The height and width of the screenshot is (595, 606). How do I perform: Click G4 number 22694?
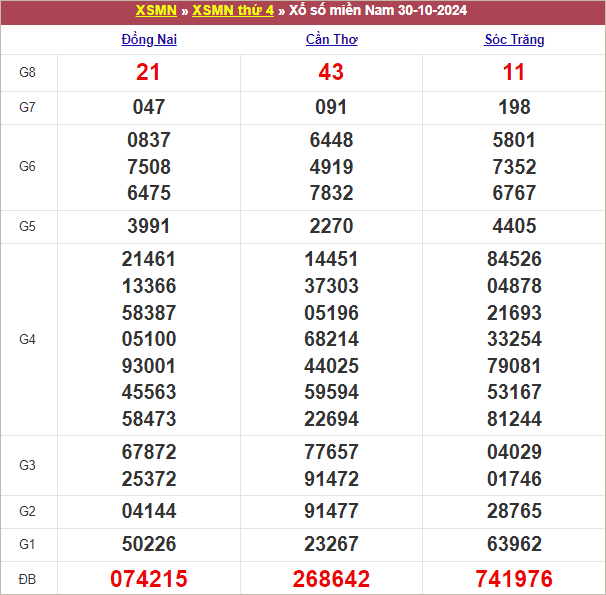(x=331, y=419)
